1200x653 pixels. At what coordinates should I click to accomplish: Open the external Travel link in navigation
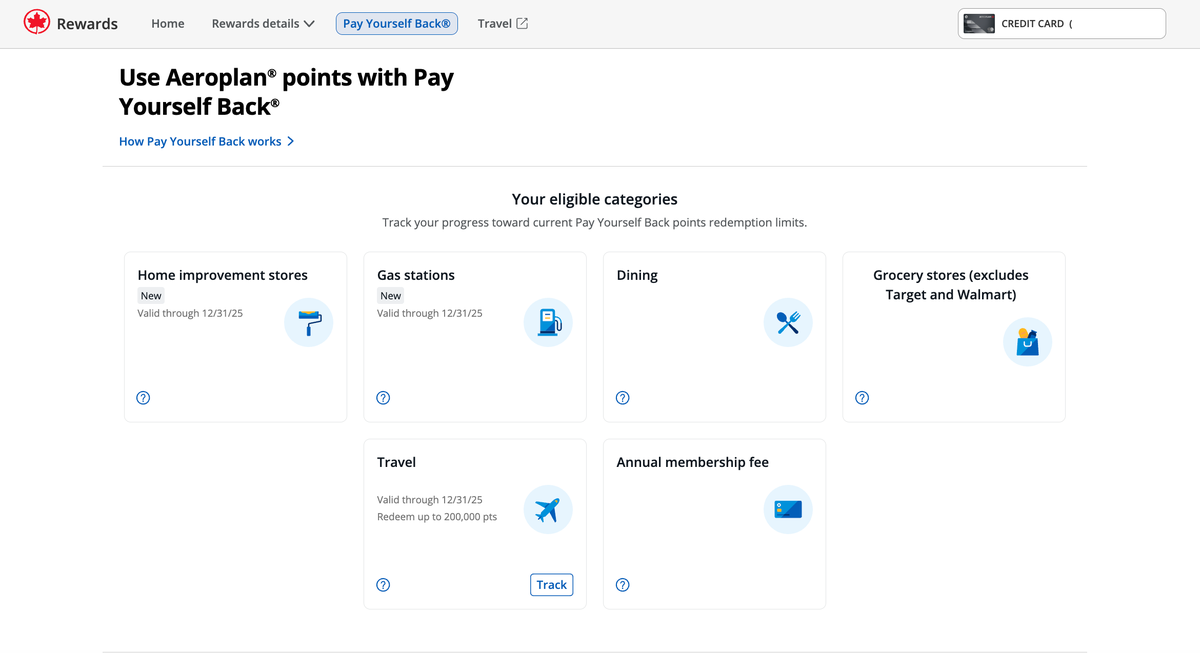coord(503,23)
